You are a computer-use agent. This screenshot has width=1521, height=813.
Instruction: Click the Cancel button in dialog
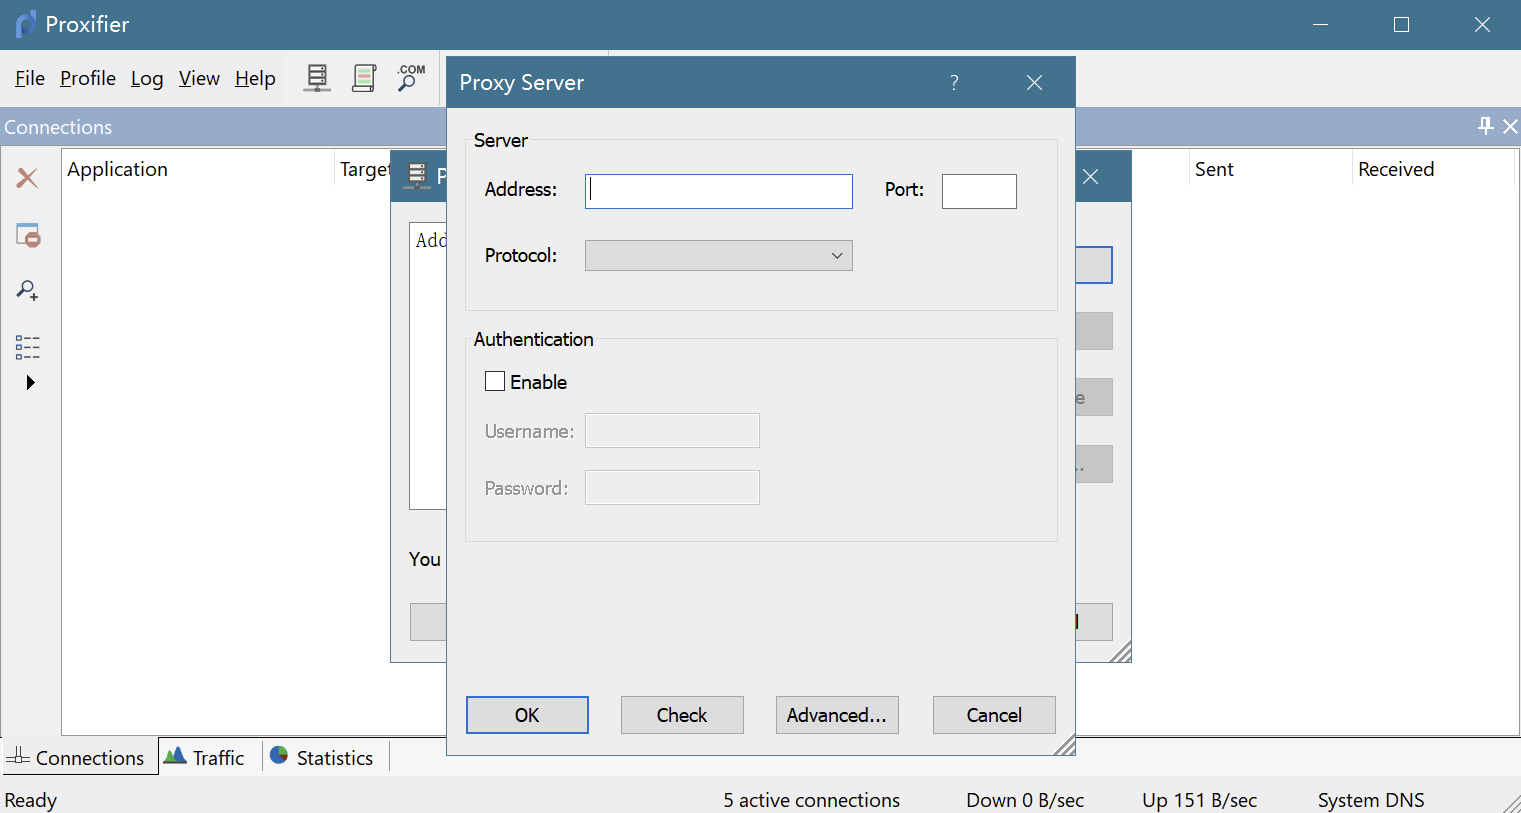[x=994, y=715]
